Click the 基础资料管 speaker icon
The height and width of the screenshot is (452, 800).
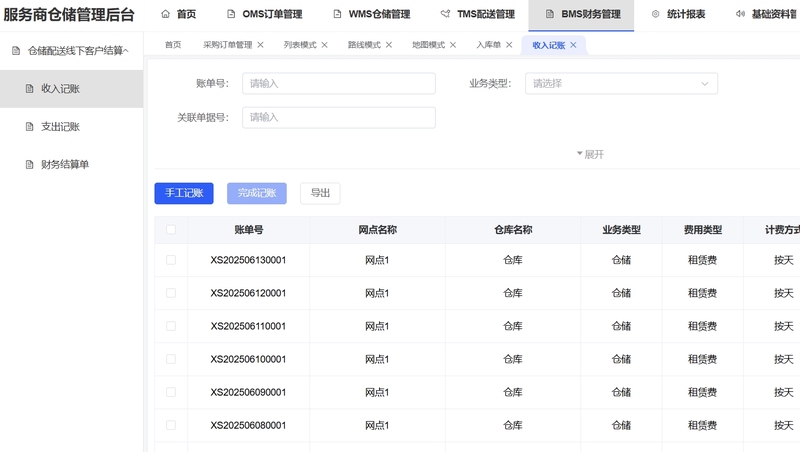tap(740, 14)
